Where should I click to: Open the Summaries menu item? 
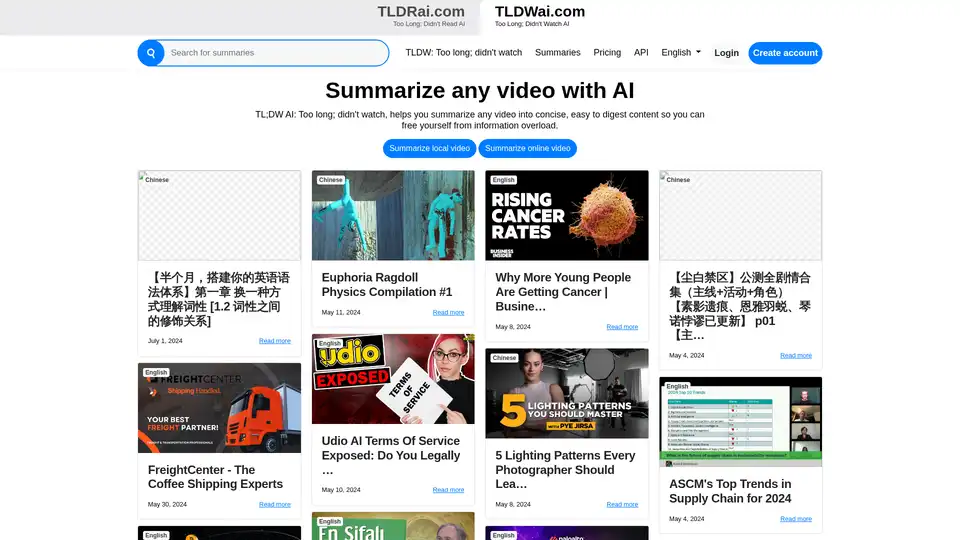point(557,53)
